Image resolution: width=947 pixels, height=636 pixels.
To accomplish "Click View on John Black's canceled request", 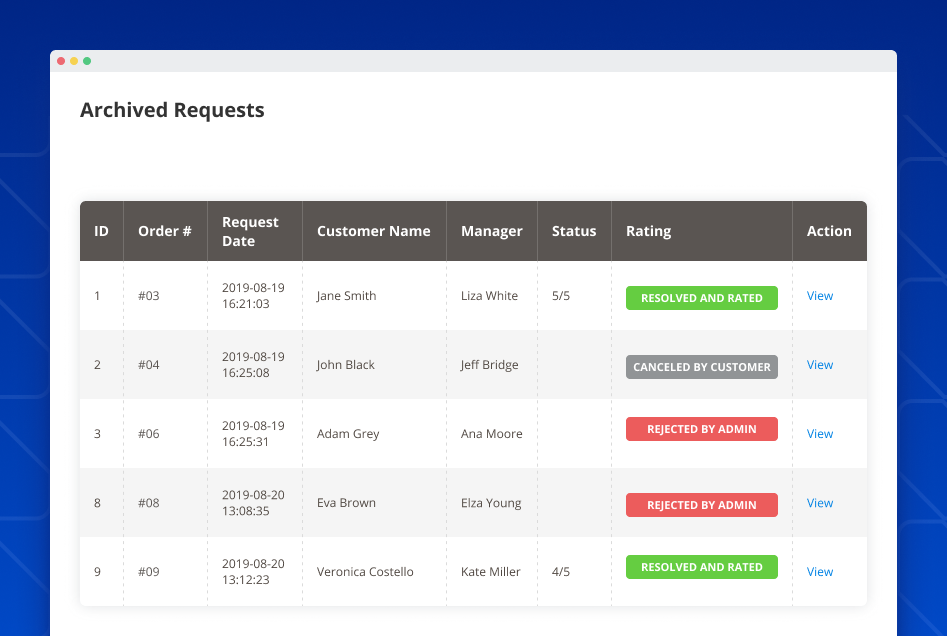I will pyautogui.click(x=819, y=364).
